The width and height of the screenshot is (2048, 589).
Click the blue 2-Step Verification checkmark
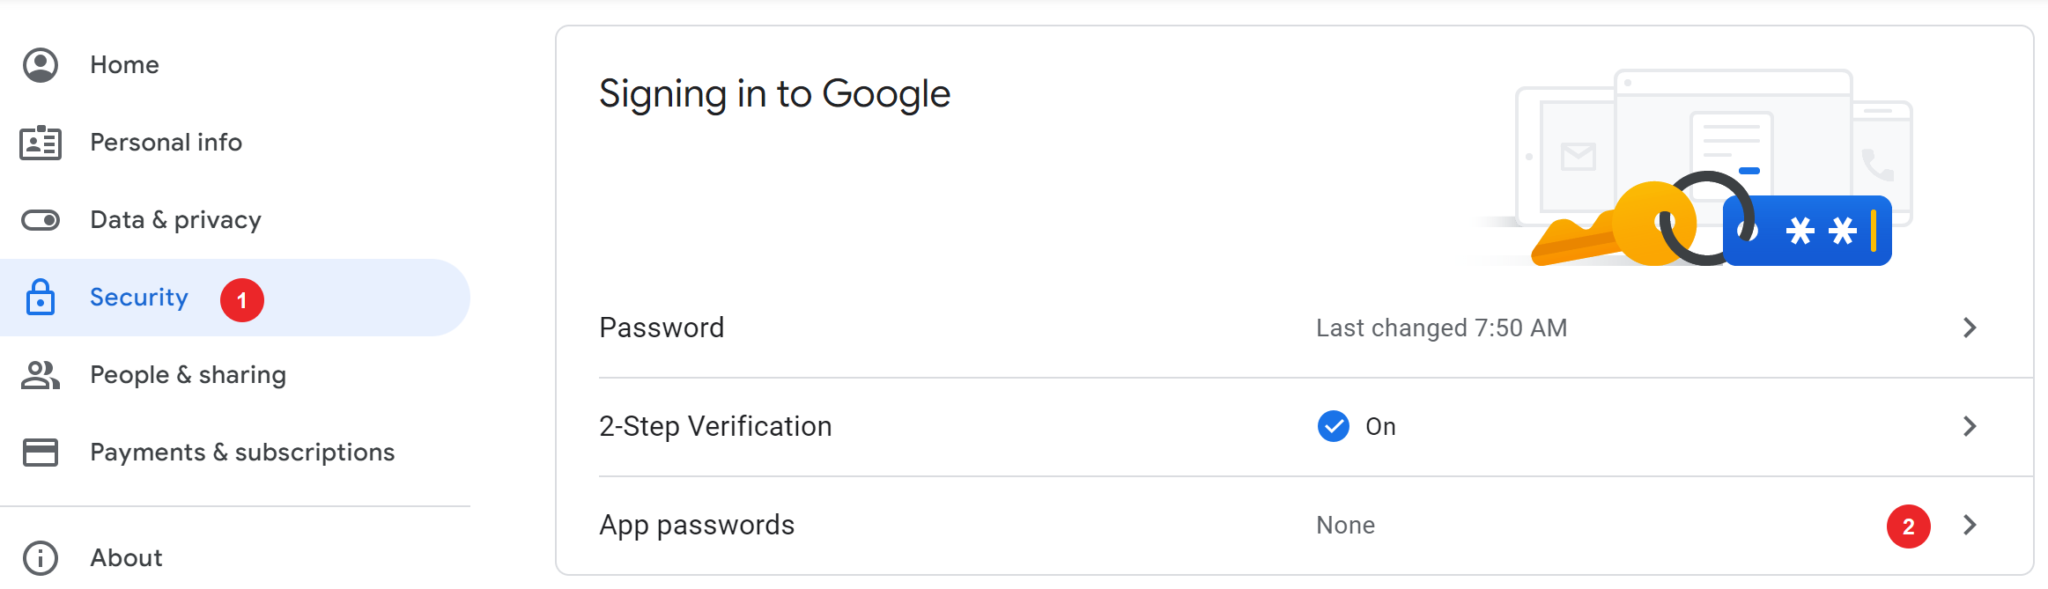point(1333,427)
